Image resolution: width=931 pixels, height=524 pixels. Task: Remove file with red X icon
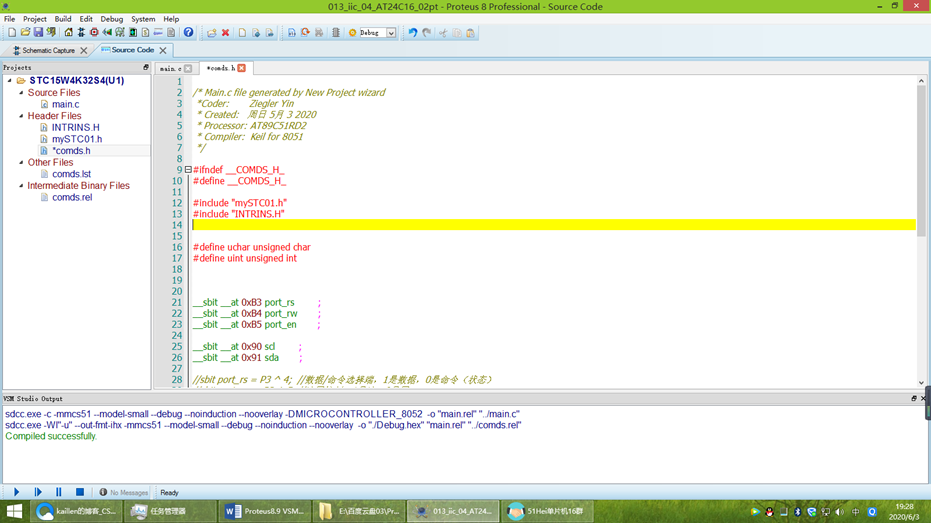pos(225,33)
